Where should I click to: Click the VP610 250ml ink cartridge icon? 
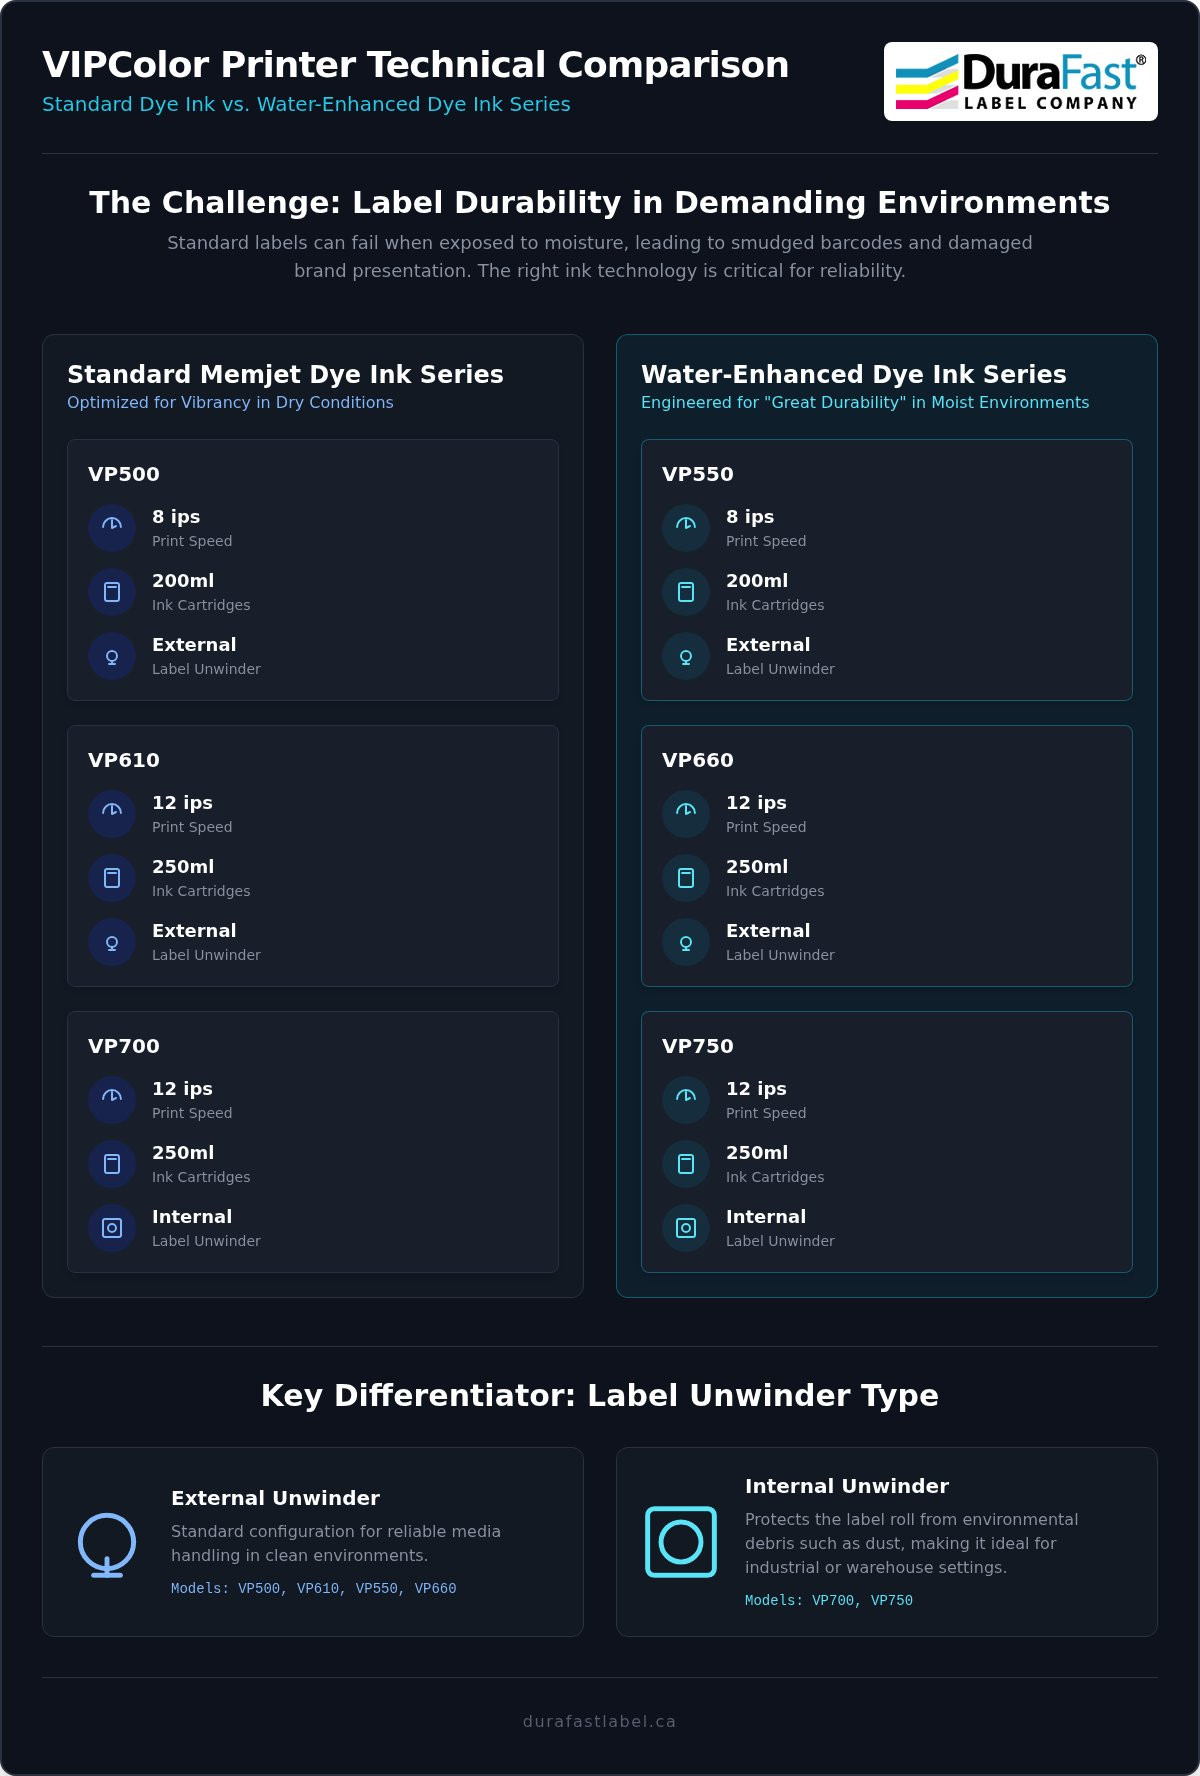[x=112, y=878]
